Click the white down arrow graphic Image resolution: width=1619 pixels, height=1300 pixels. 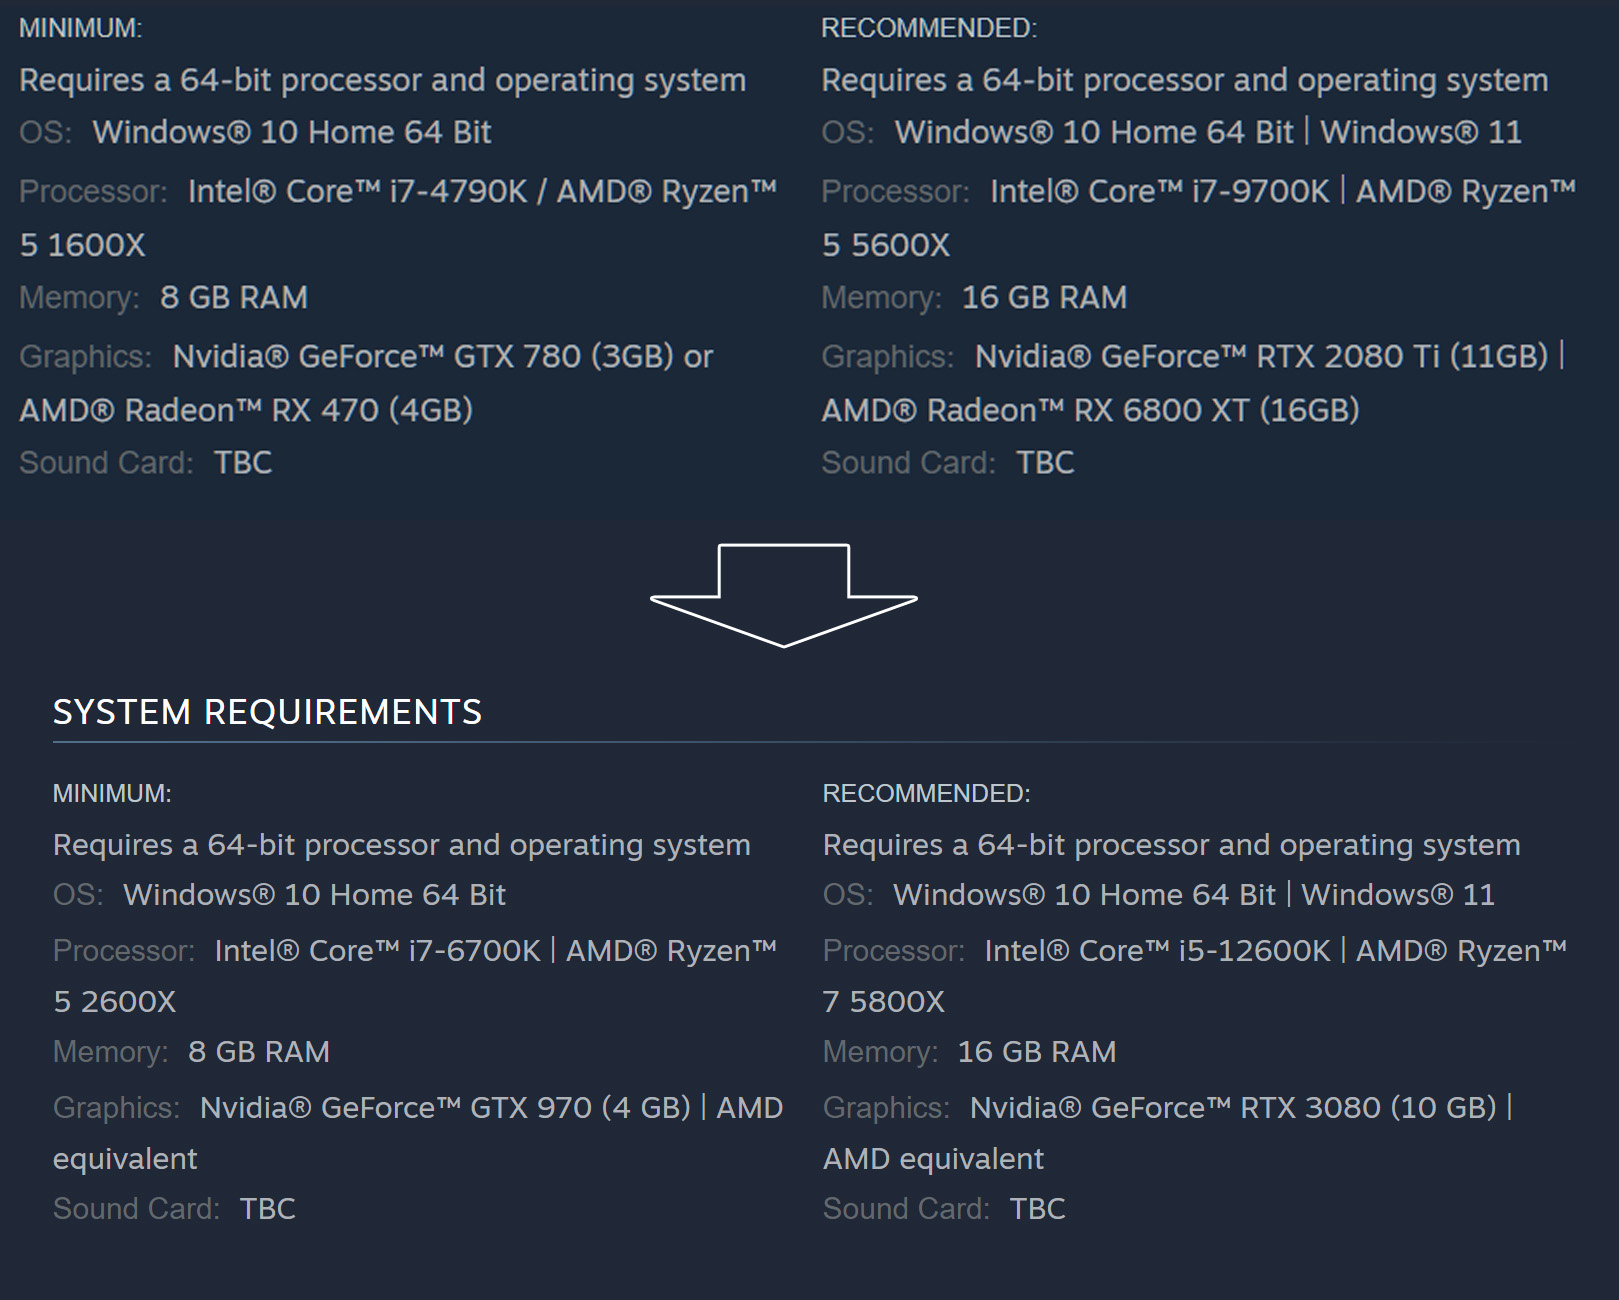pyautogui.click(x=783, y=594)
